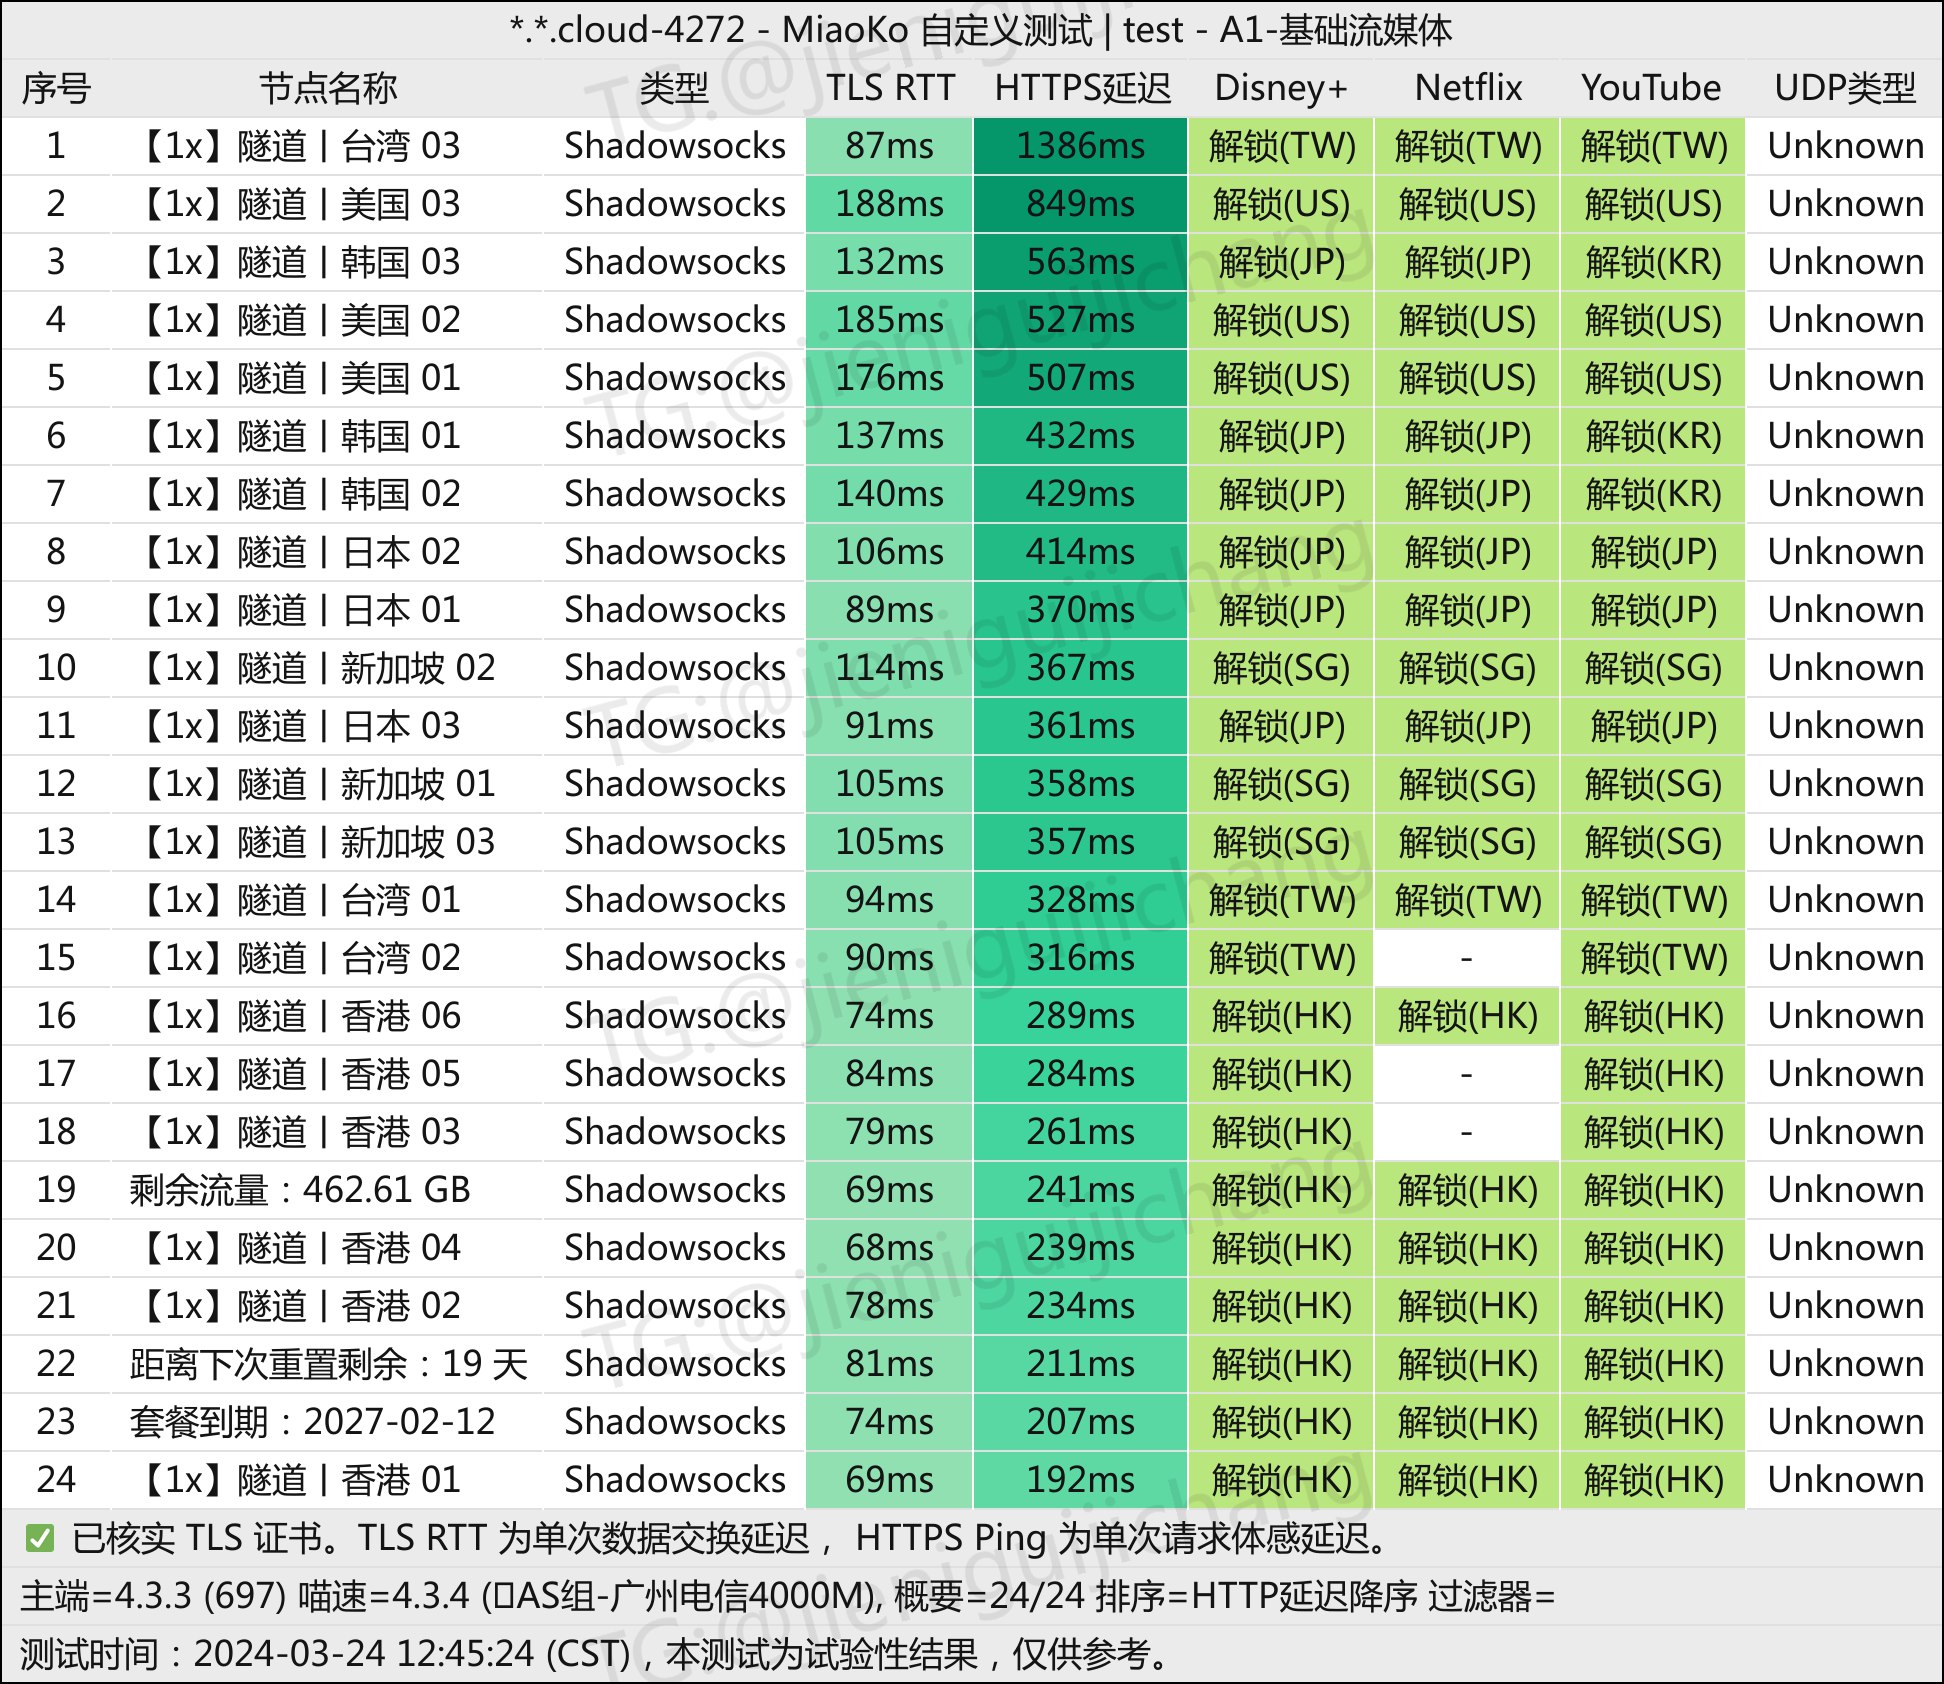Click the 距离下次重置剩余：19 天 row name
The width and height of the screenshot is (1944, 1684).
coord(328,1364)
